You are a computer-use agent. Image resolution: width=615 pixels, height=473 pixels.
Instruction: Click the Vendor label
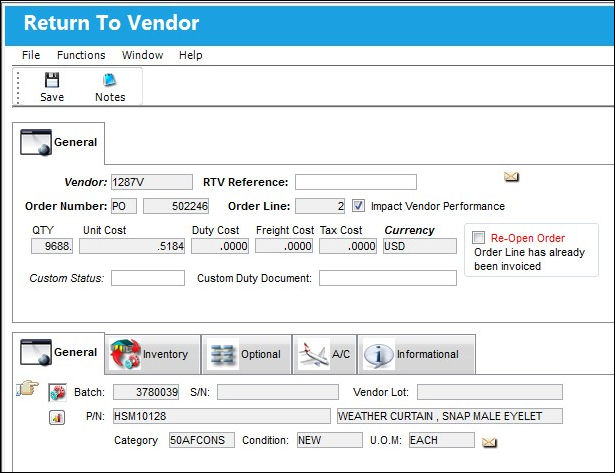point(86,182)
